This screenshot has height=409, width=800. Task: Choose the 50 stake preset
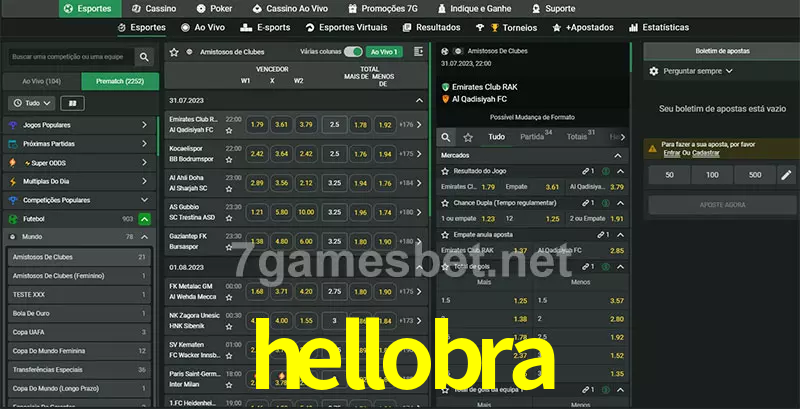[x=669, y=175]
